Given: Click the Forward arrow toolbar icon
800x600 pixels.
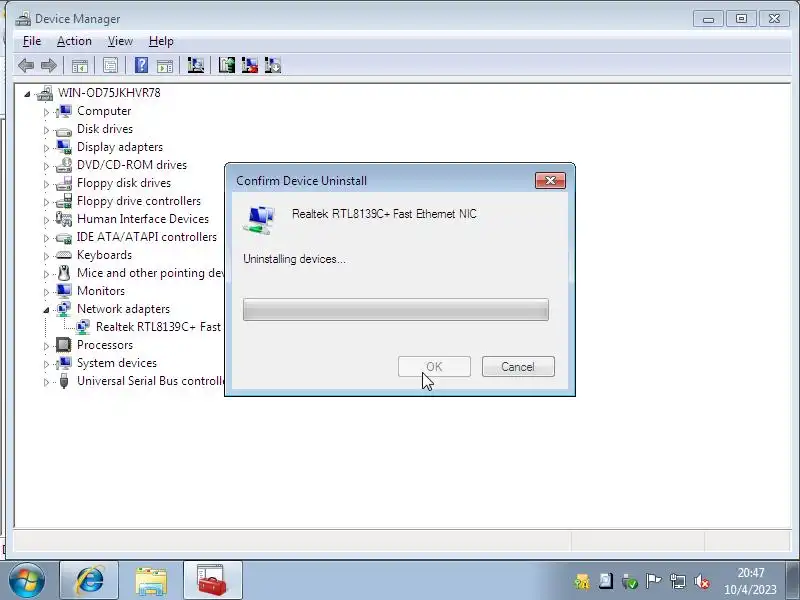Looking at the screenshot, I should point(48,66).
